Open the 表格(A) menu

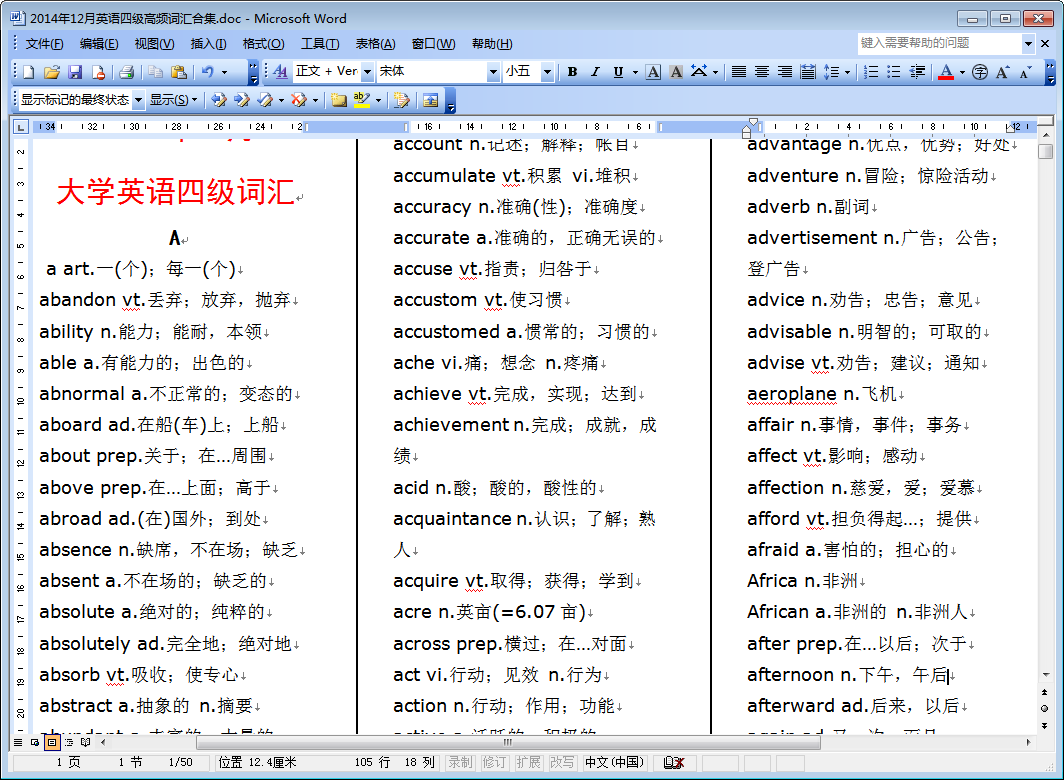pos(375,43)
